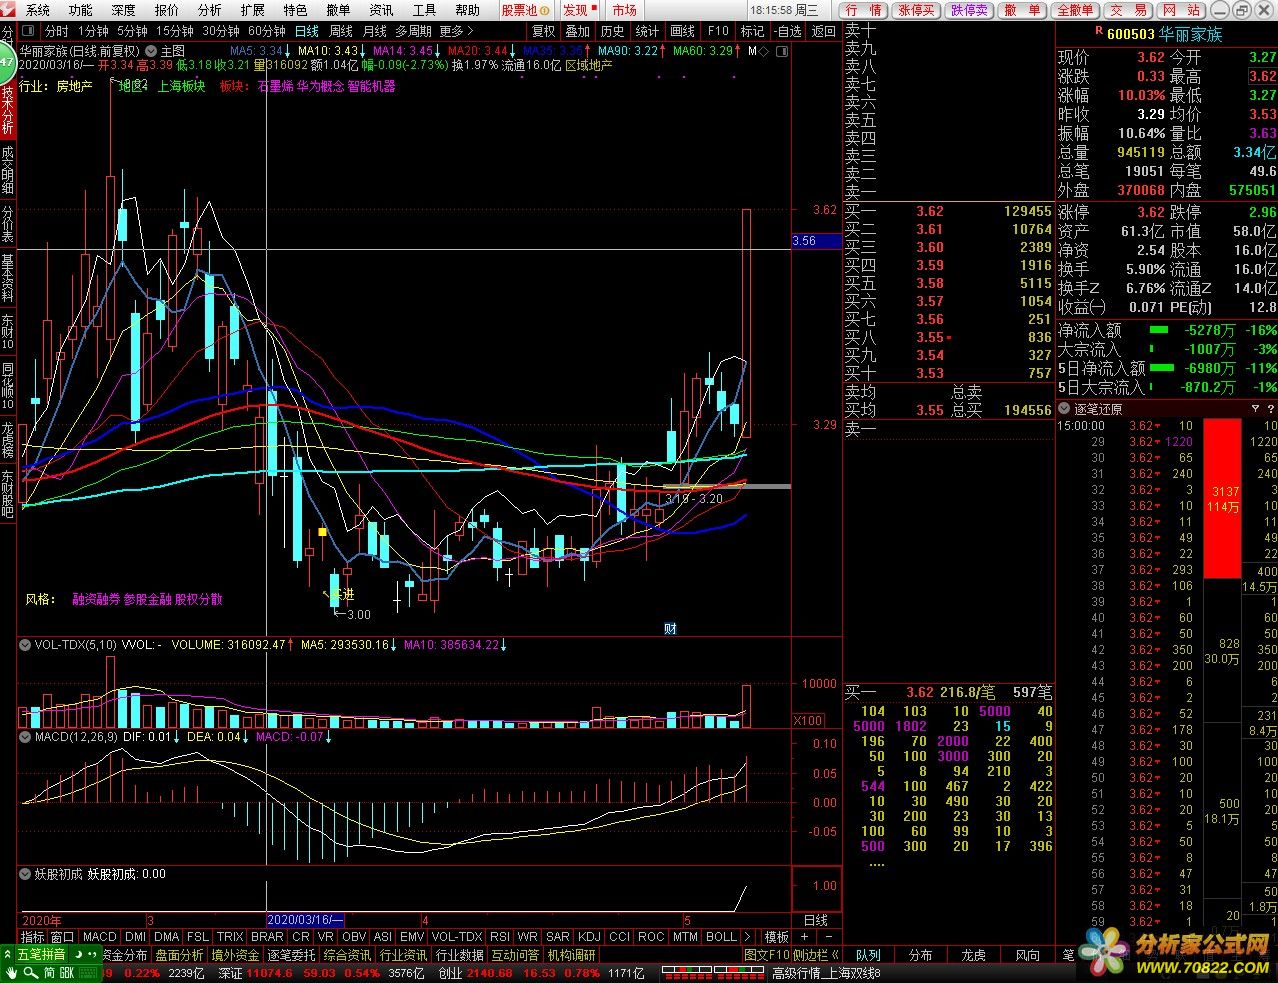Select the 周线 period
The width and height of the screenshot is (1278, 983).
click(x=341, y=31)
